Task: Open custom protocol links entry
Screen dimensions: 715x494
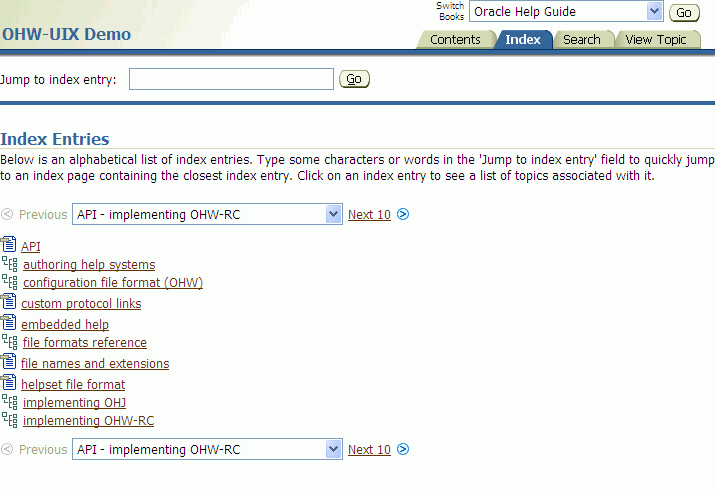Action: (x=81, y=304)
